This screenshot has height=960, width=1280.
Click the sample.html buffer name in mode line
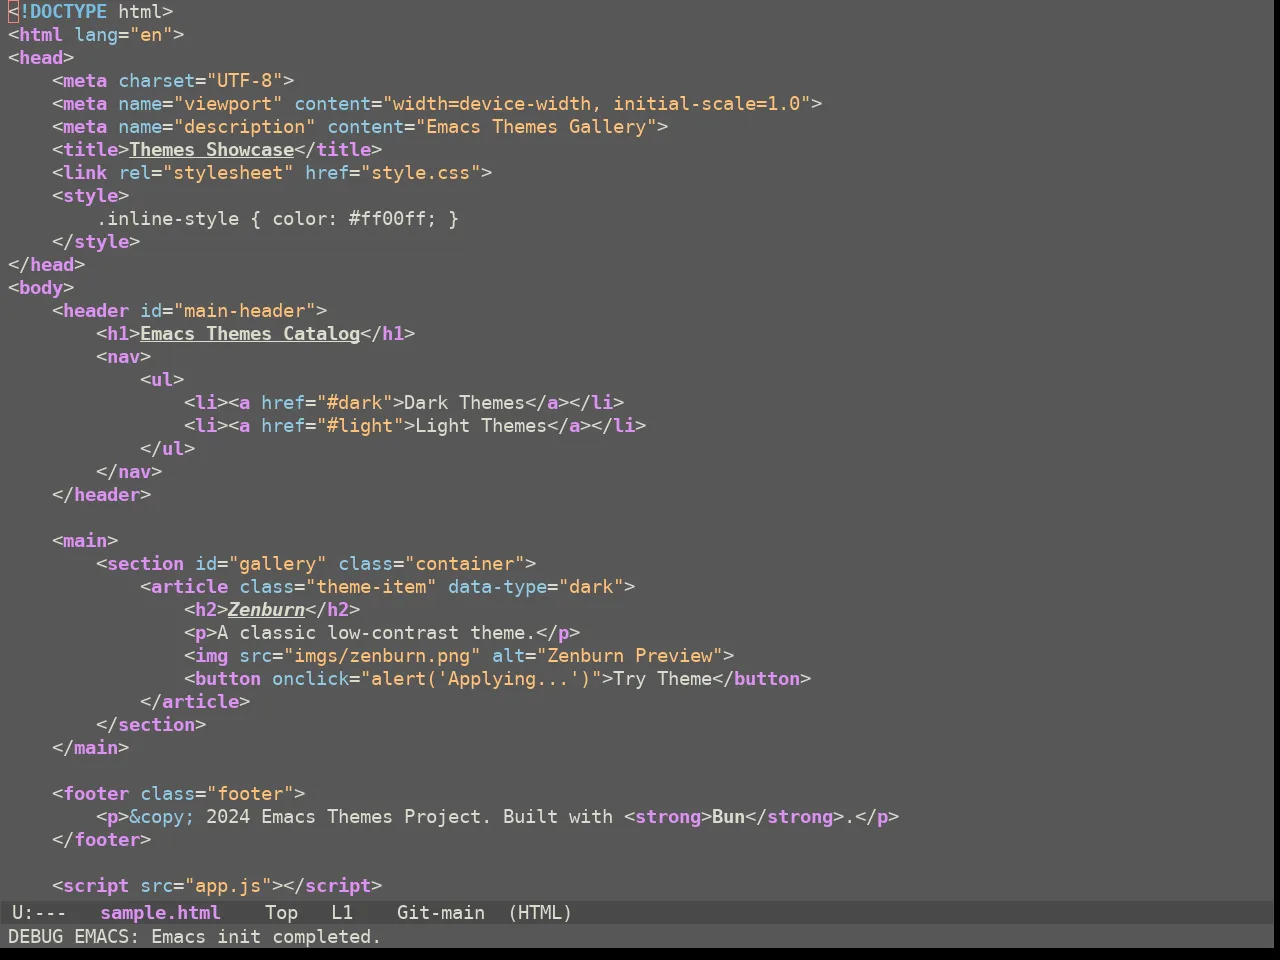tap(161, 913)
